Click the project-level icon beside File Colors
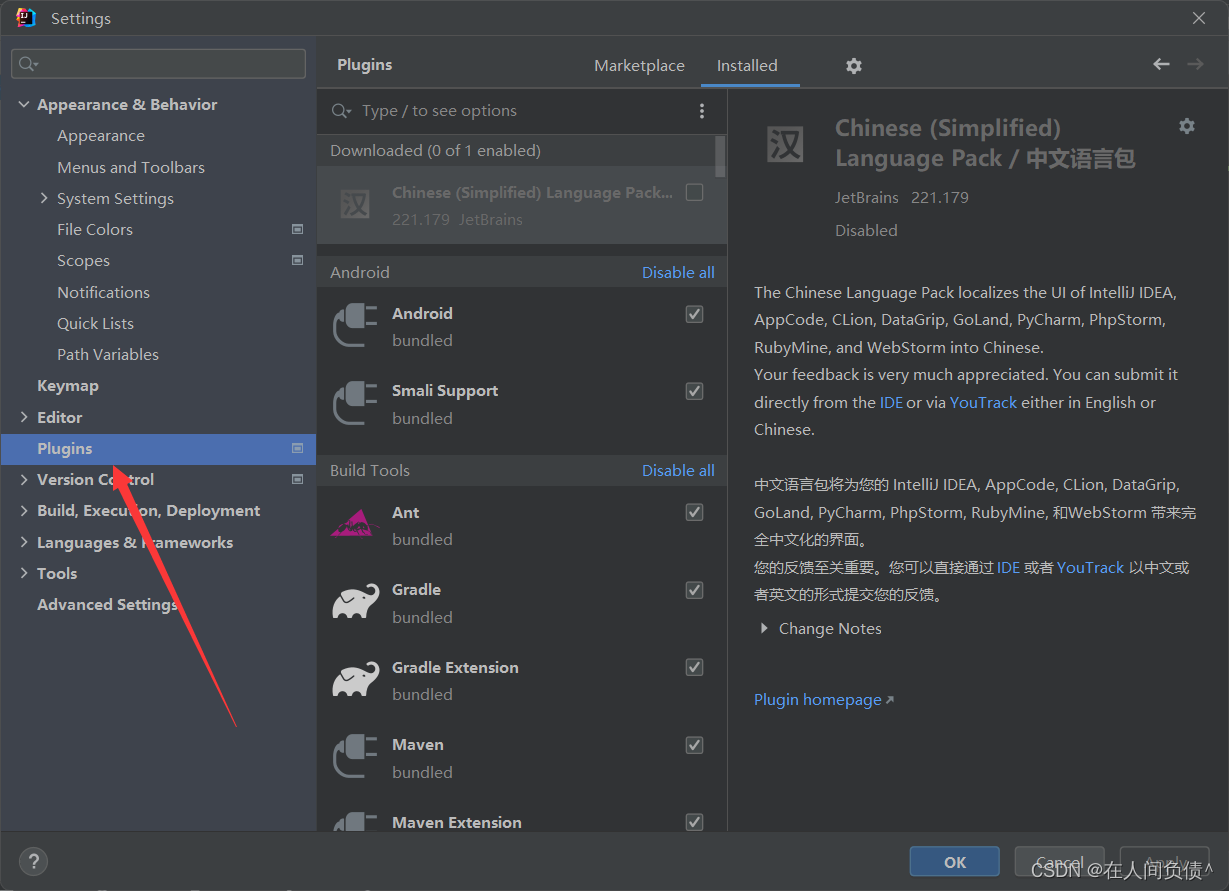The width and height of the screenshot is (1229, 891). click(x=297, y=229)
